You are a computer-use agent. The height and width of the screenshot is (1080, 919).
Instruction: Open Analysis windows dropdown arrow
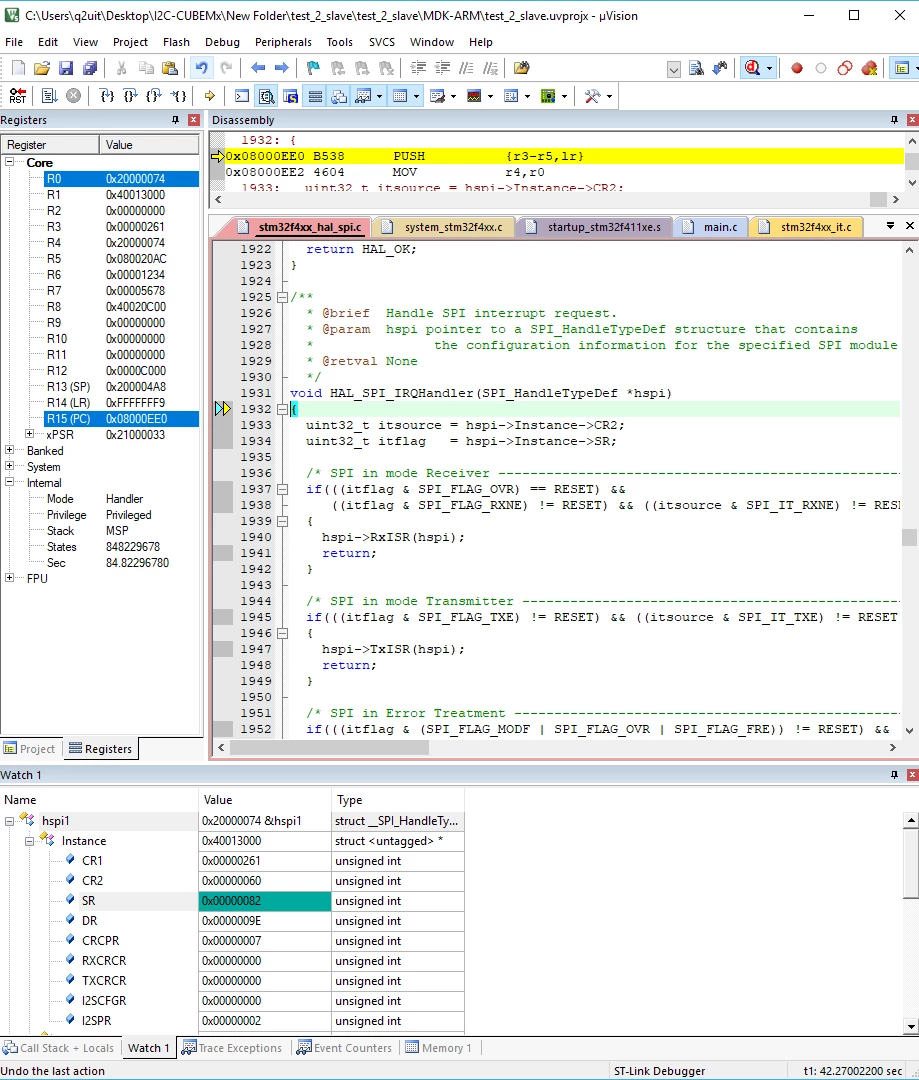coord(491,96)
